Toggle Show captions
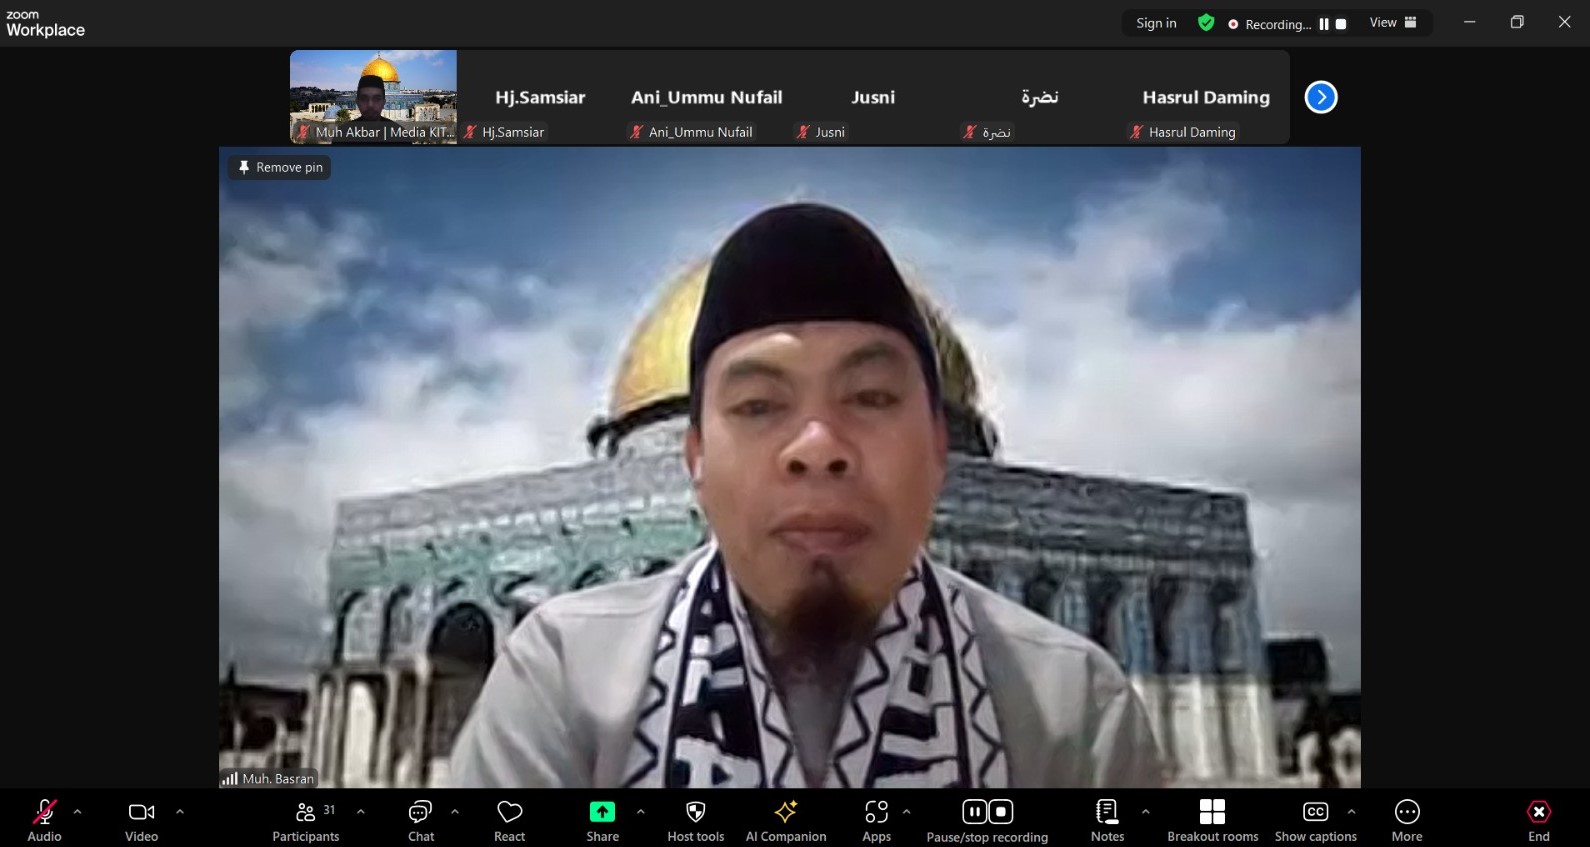This screenshot has width=1590, height=847. pos(1315,819)
